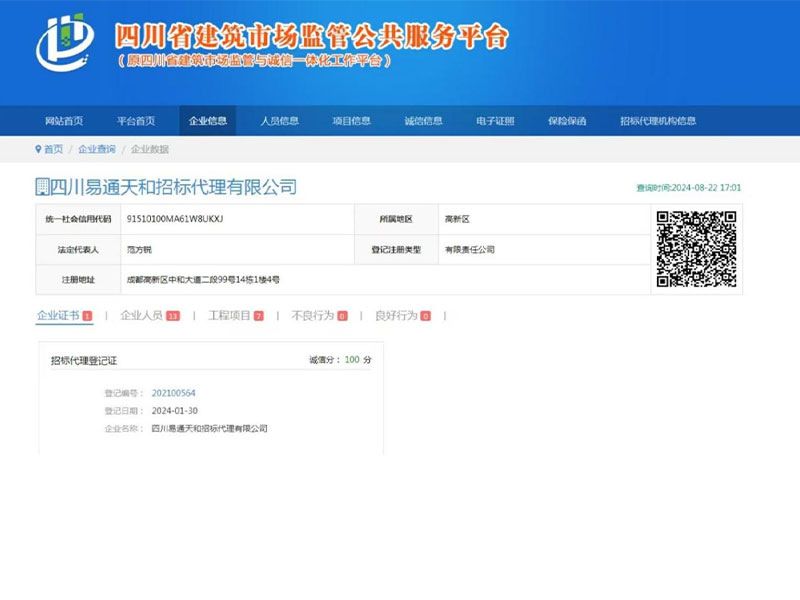Open 诚信信息 navigation item
This screenshot has height=600, width=800.
tap(424, 121)
